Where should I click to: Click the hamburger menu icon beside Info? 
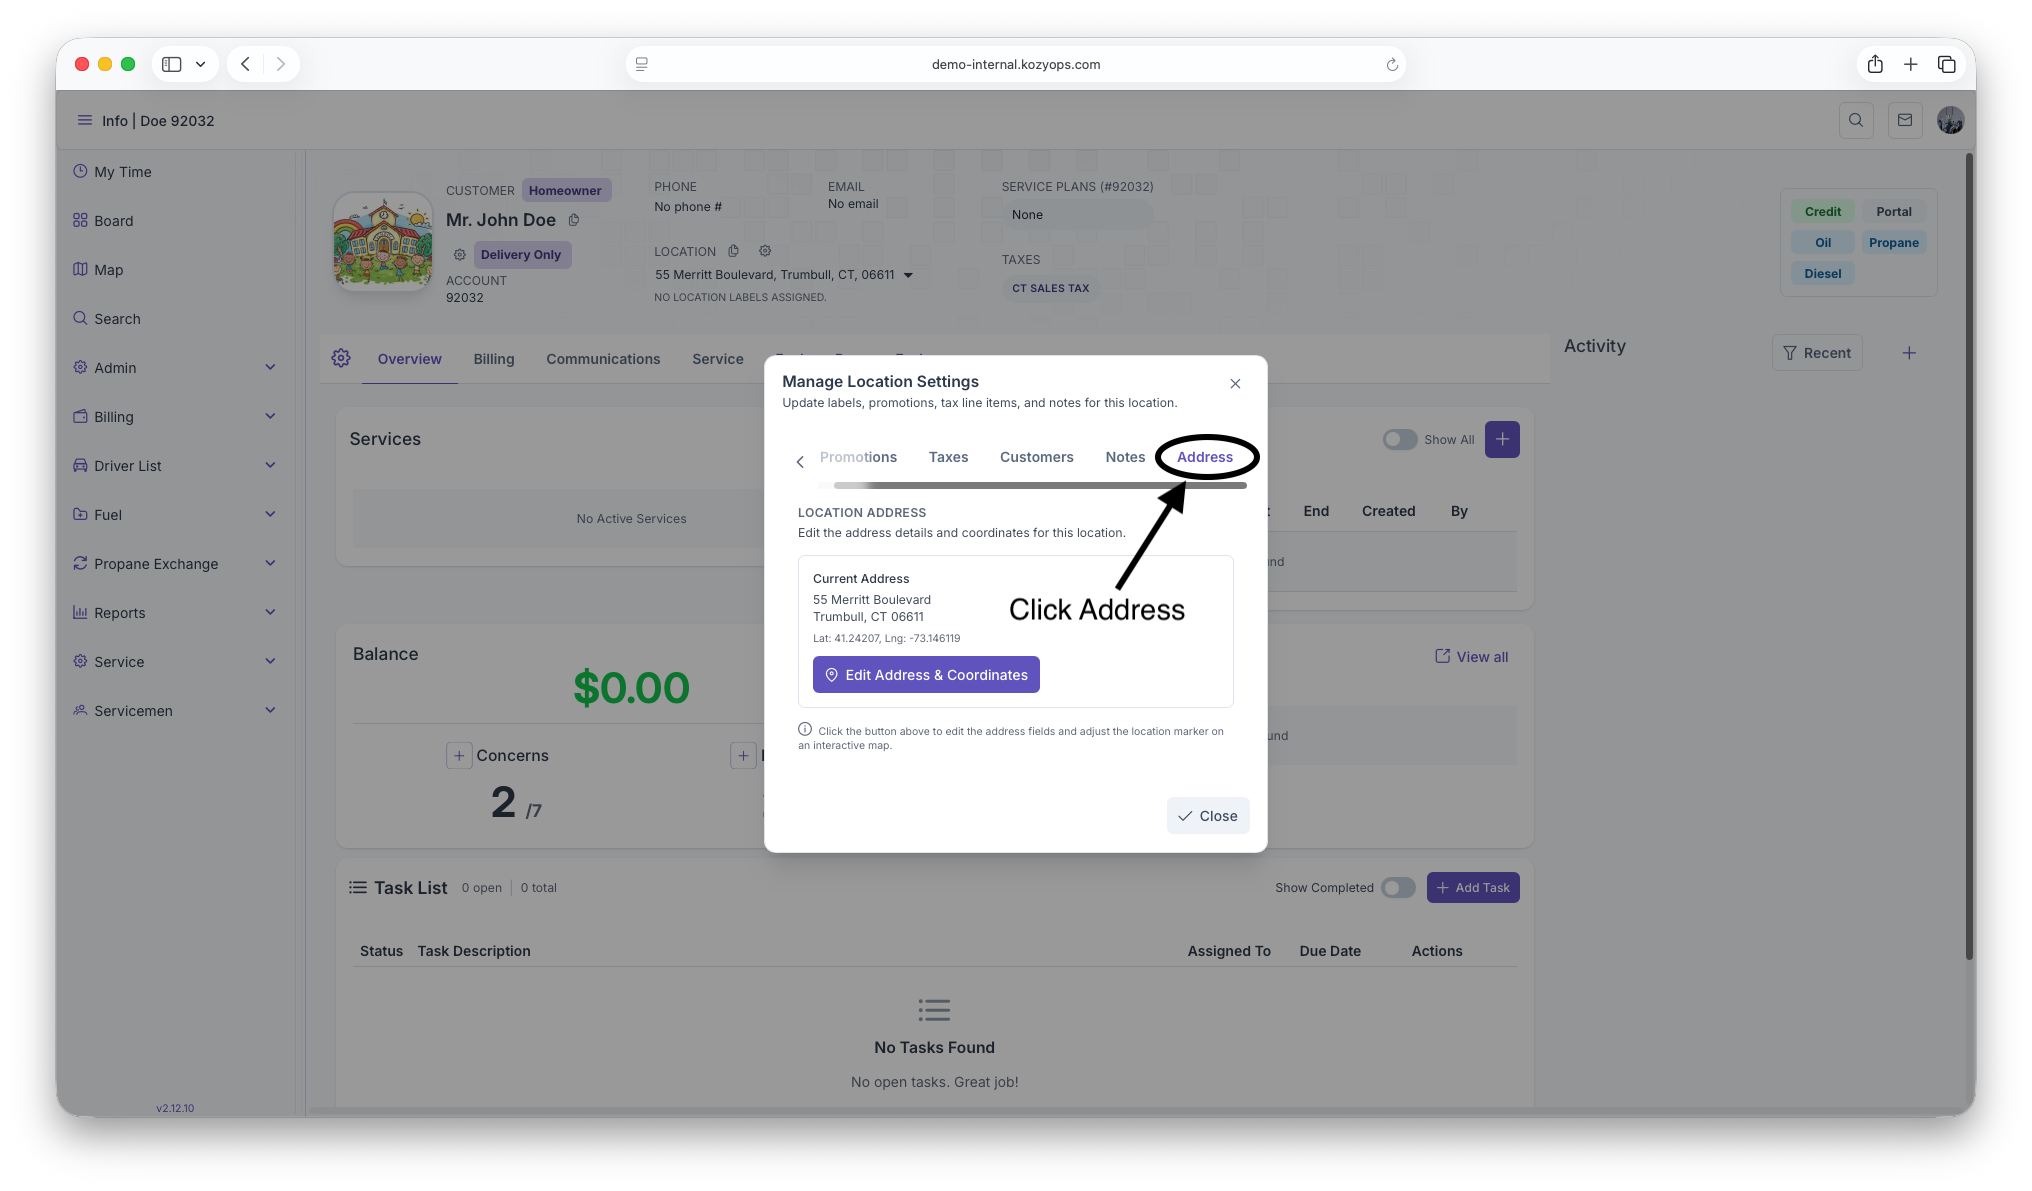[x=85, y=120]
